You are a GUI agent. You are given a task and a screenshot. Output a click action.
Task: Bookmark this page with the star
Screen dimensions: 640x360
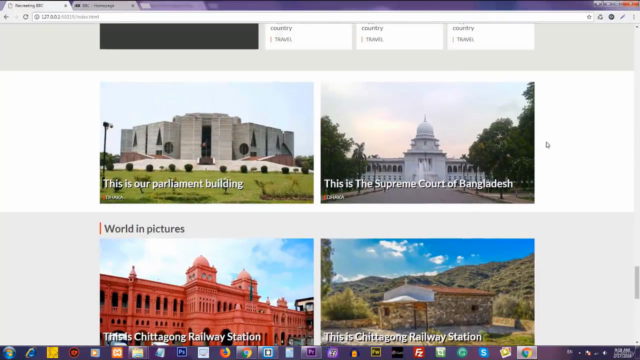(589, 17)
